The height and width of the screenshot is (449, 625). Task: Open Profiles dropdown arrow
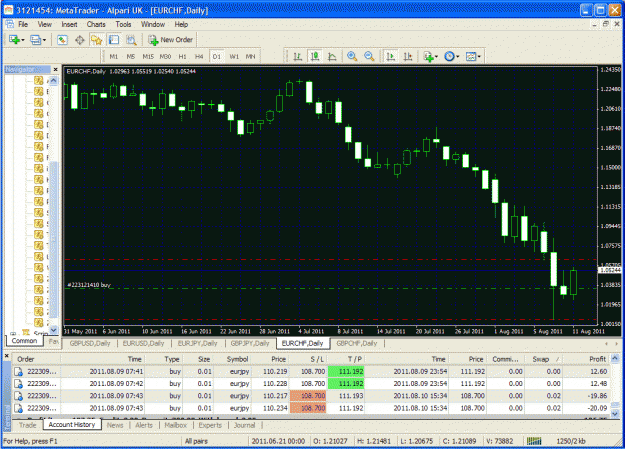44,40
